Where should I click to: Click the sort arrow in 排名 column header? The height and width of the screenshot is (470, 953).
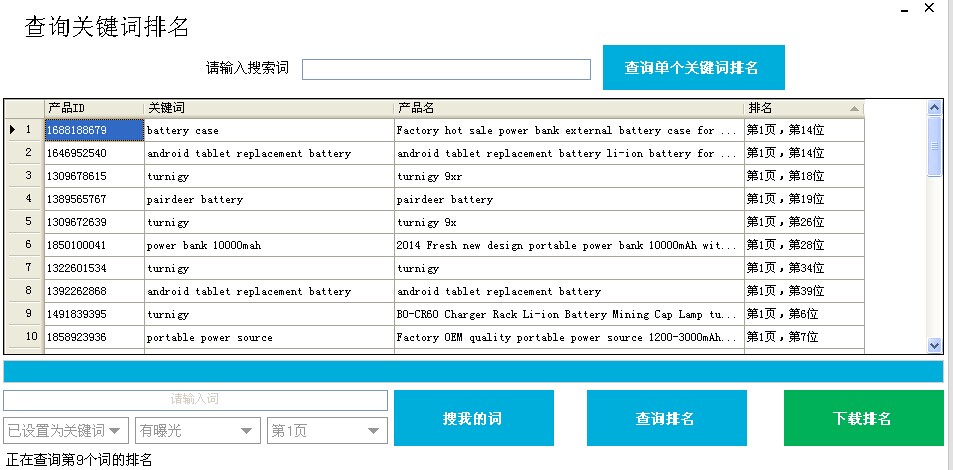click(854, 108)
